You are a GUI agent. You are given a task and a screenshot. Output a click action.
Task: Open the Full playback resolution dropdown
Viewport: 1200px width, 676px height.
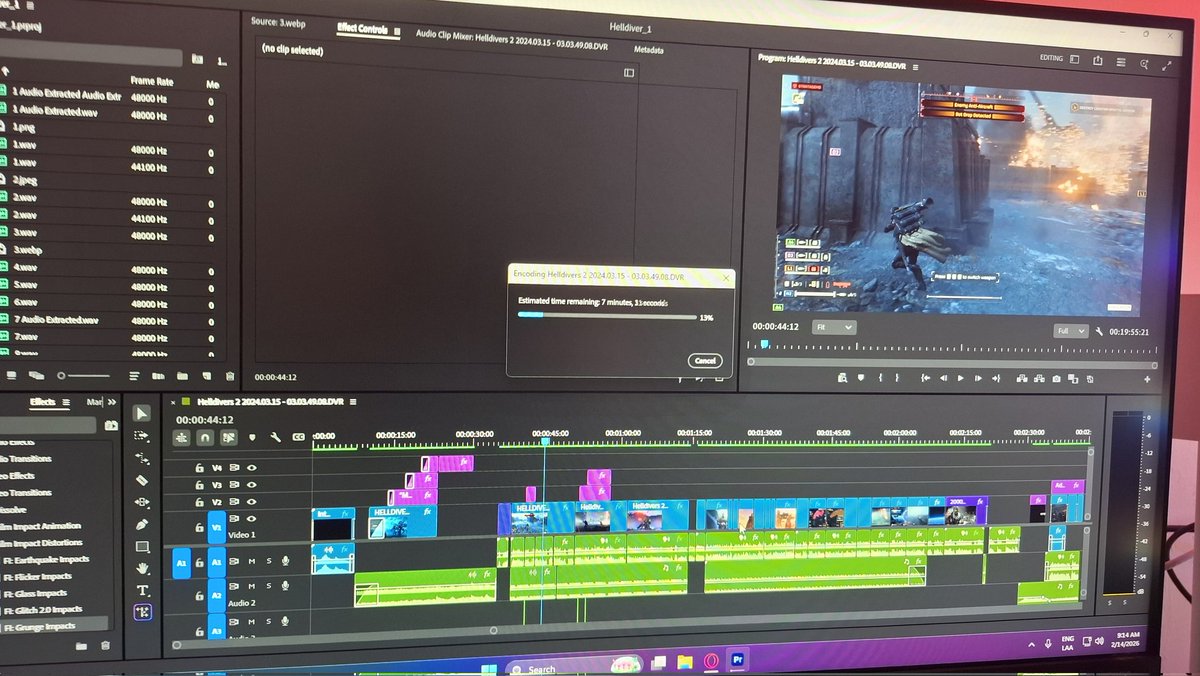pyautogui.click(x=1069, y=330)
